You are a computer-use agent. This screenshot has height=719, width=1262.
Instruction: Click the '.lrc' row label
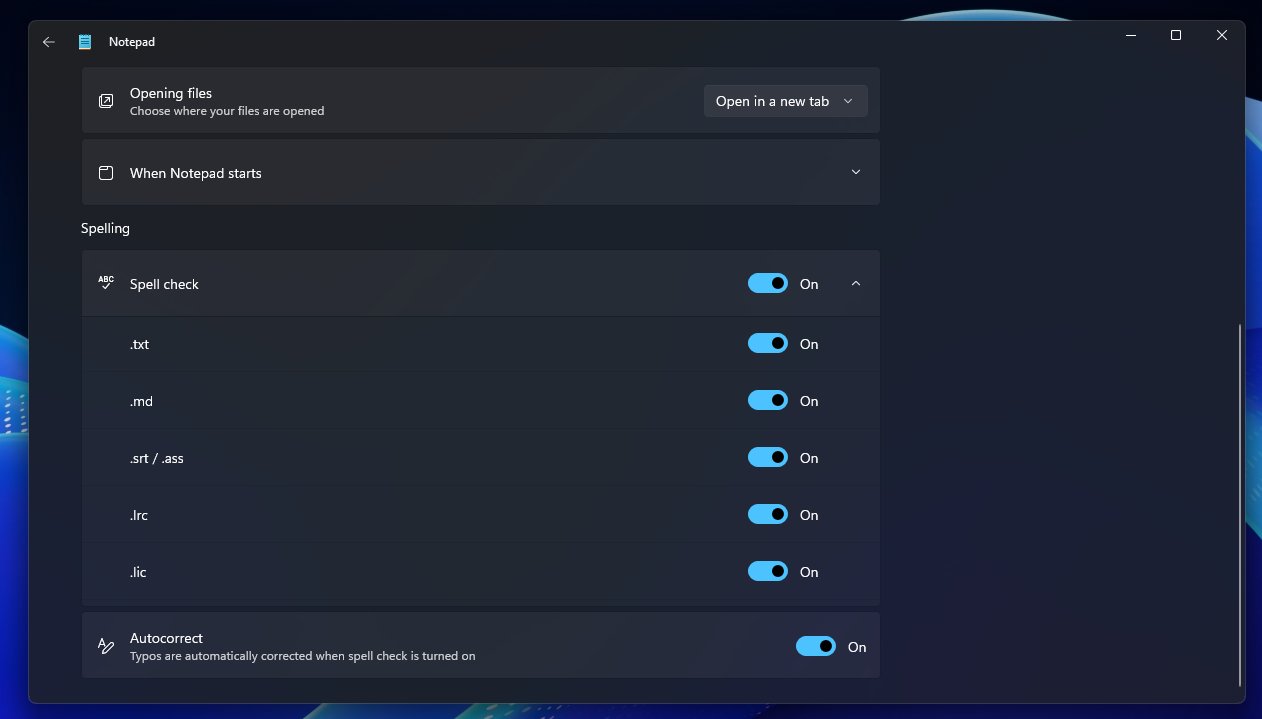[139, 515]
